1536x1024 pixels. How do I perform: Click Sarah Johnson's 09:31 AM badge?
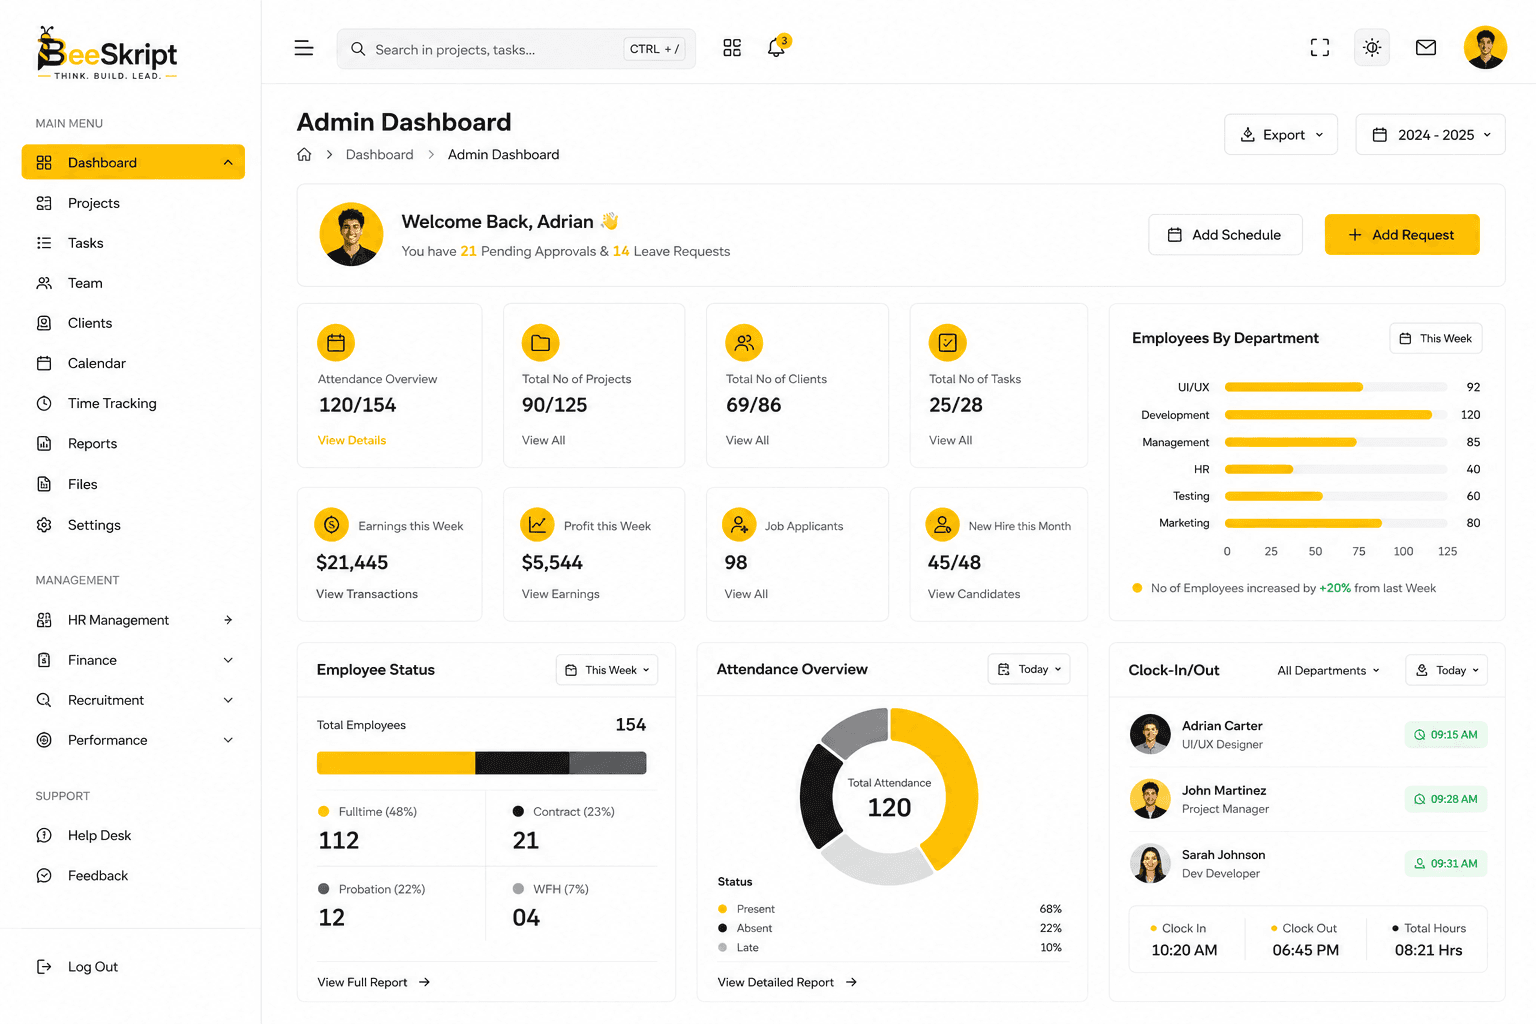coord(1445,863)
